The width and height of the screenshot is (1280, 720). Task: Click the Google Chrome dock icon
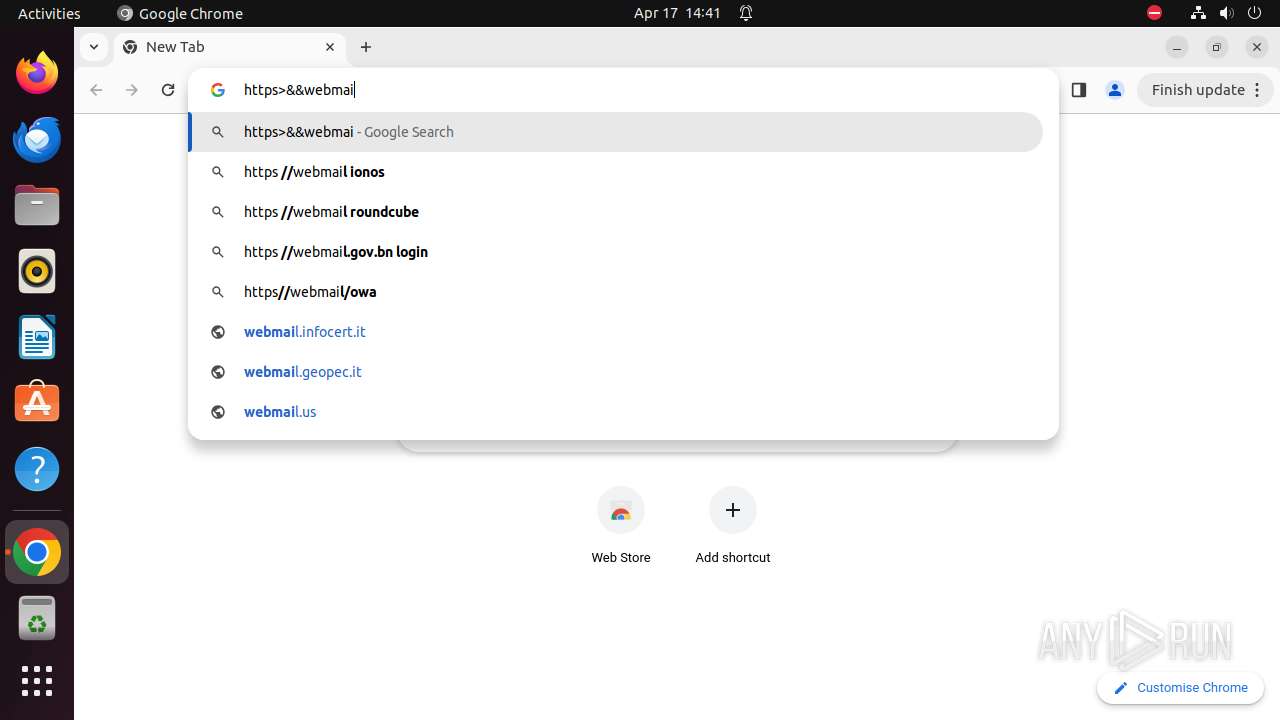click(37, 552)
